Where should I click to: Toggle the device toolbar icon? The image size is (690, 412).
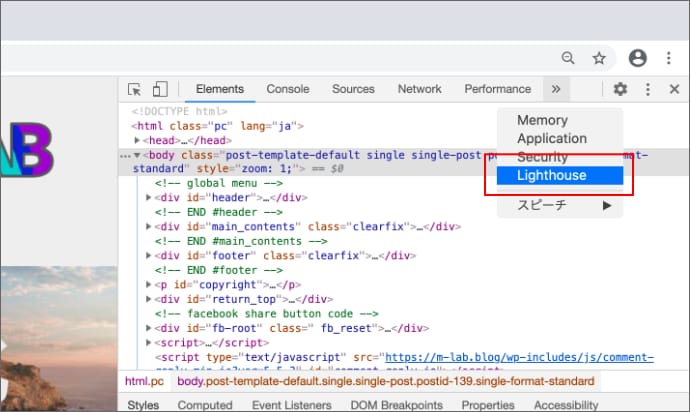(160, 89)
